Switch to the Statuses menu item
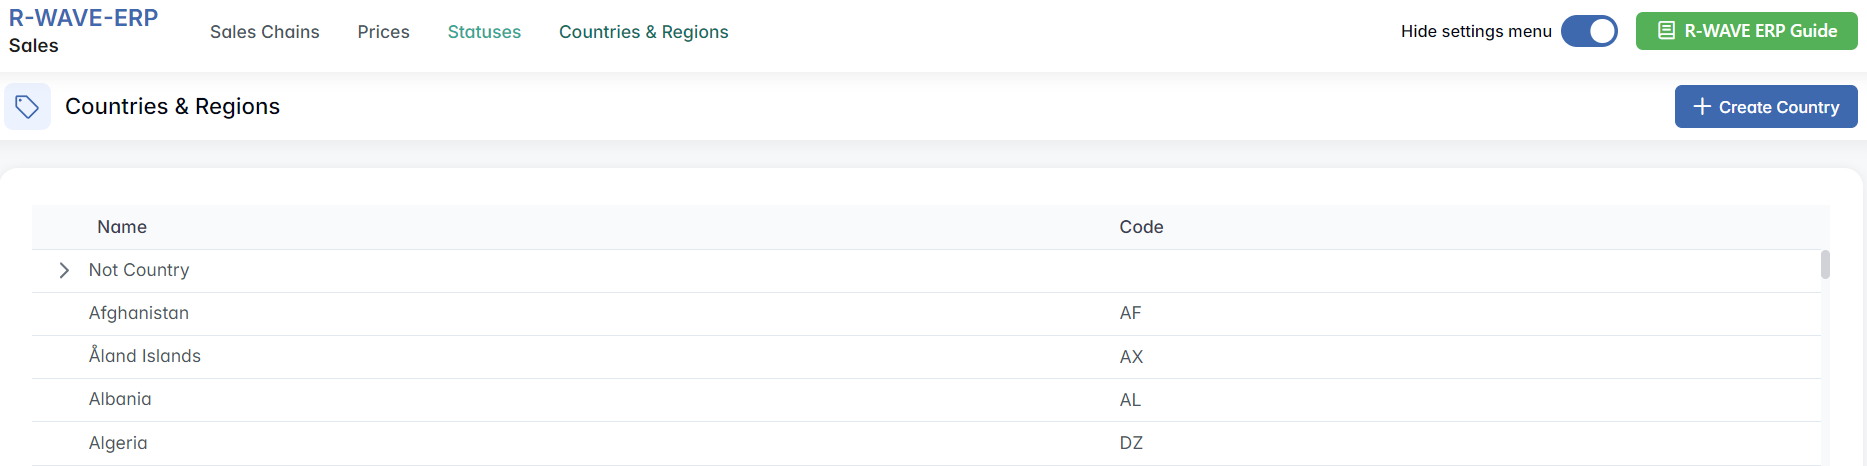This screenshot has height=466, width=1867. (484, 32)
